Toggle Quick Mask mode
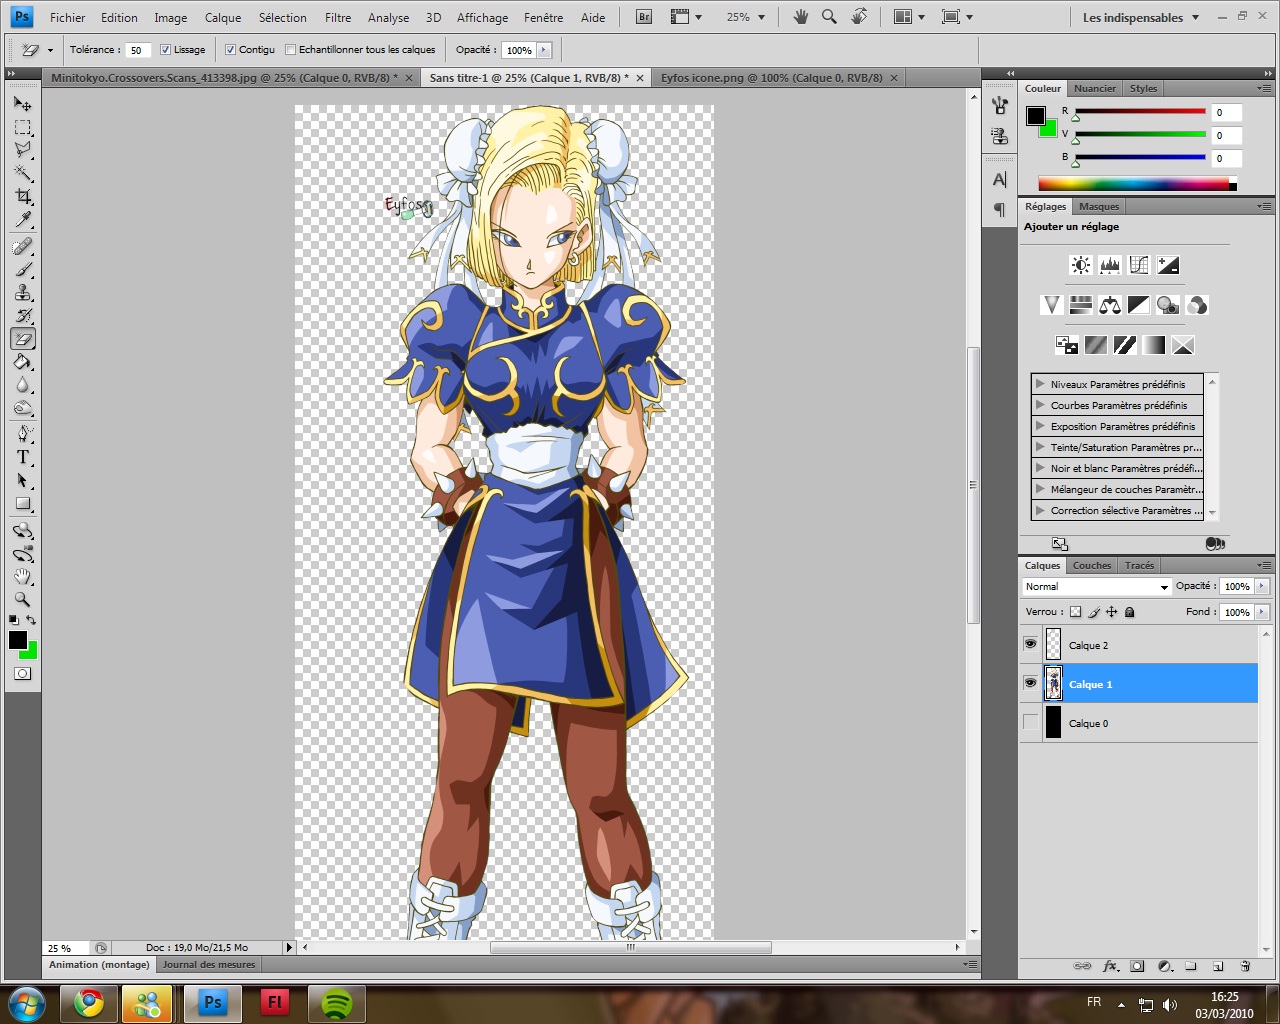 22,673
